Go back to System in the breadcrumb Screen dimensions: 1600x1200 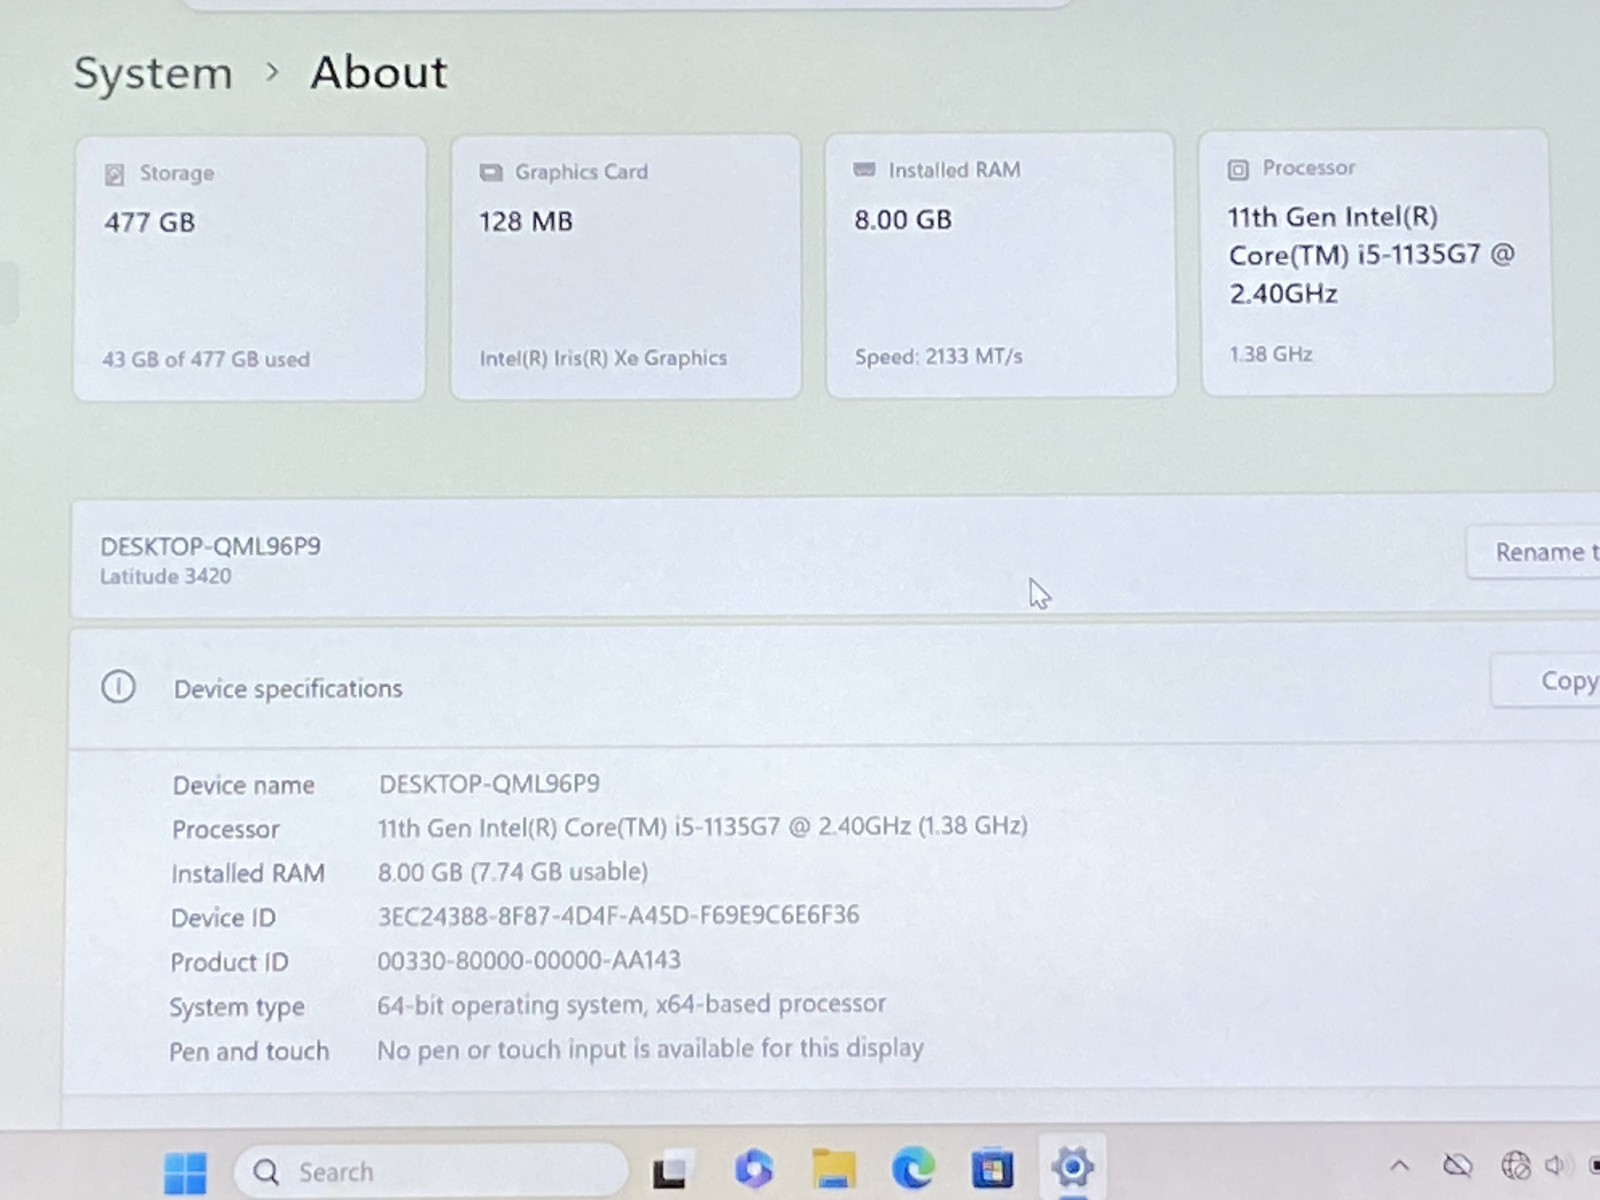point(153,74)
